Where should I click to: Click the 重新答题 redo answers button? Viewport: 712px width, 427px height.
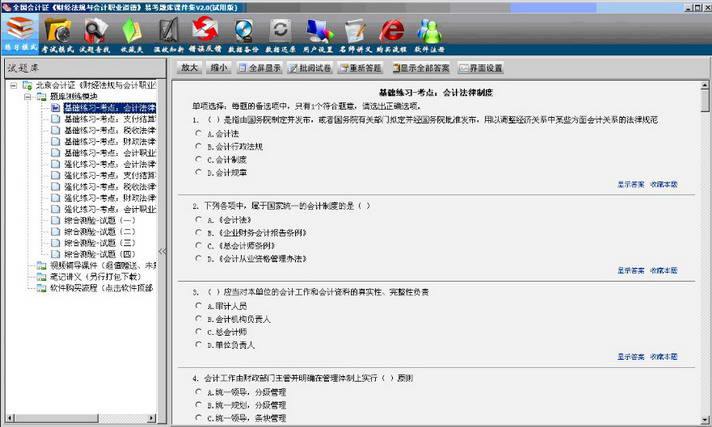[361, 68]
